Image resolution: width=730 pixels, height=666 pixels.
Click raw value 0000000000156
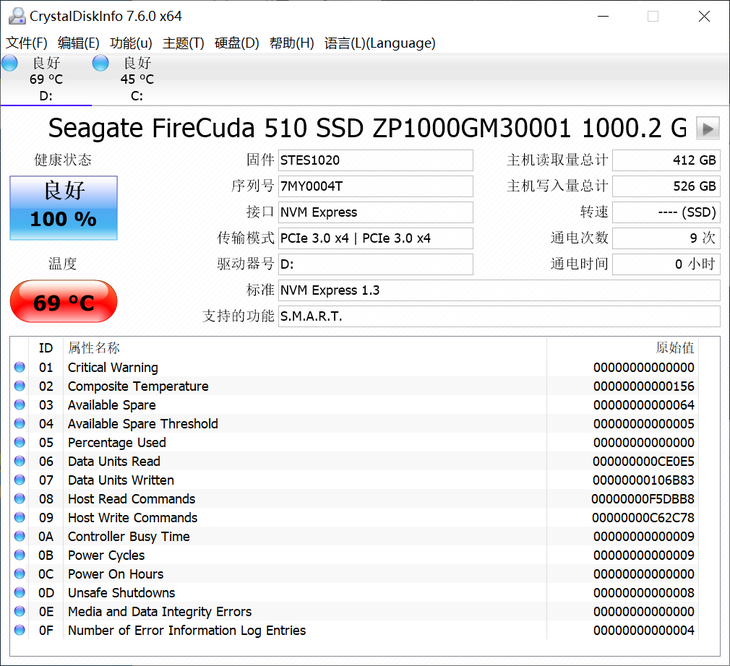[644, 386]
